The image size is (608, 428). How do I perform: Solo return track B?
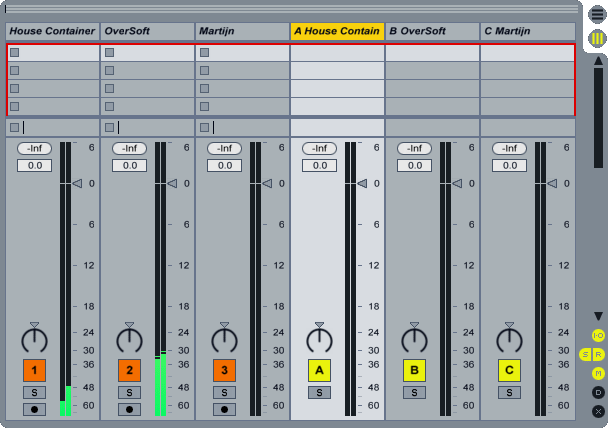click(x=414, y=392)
